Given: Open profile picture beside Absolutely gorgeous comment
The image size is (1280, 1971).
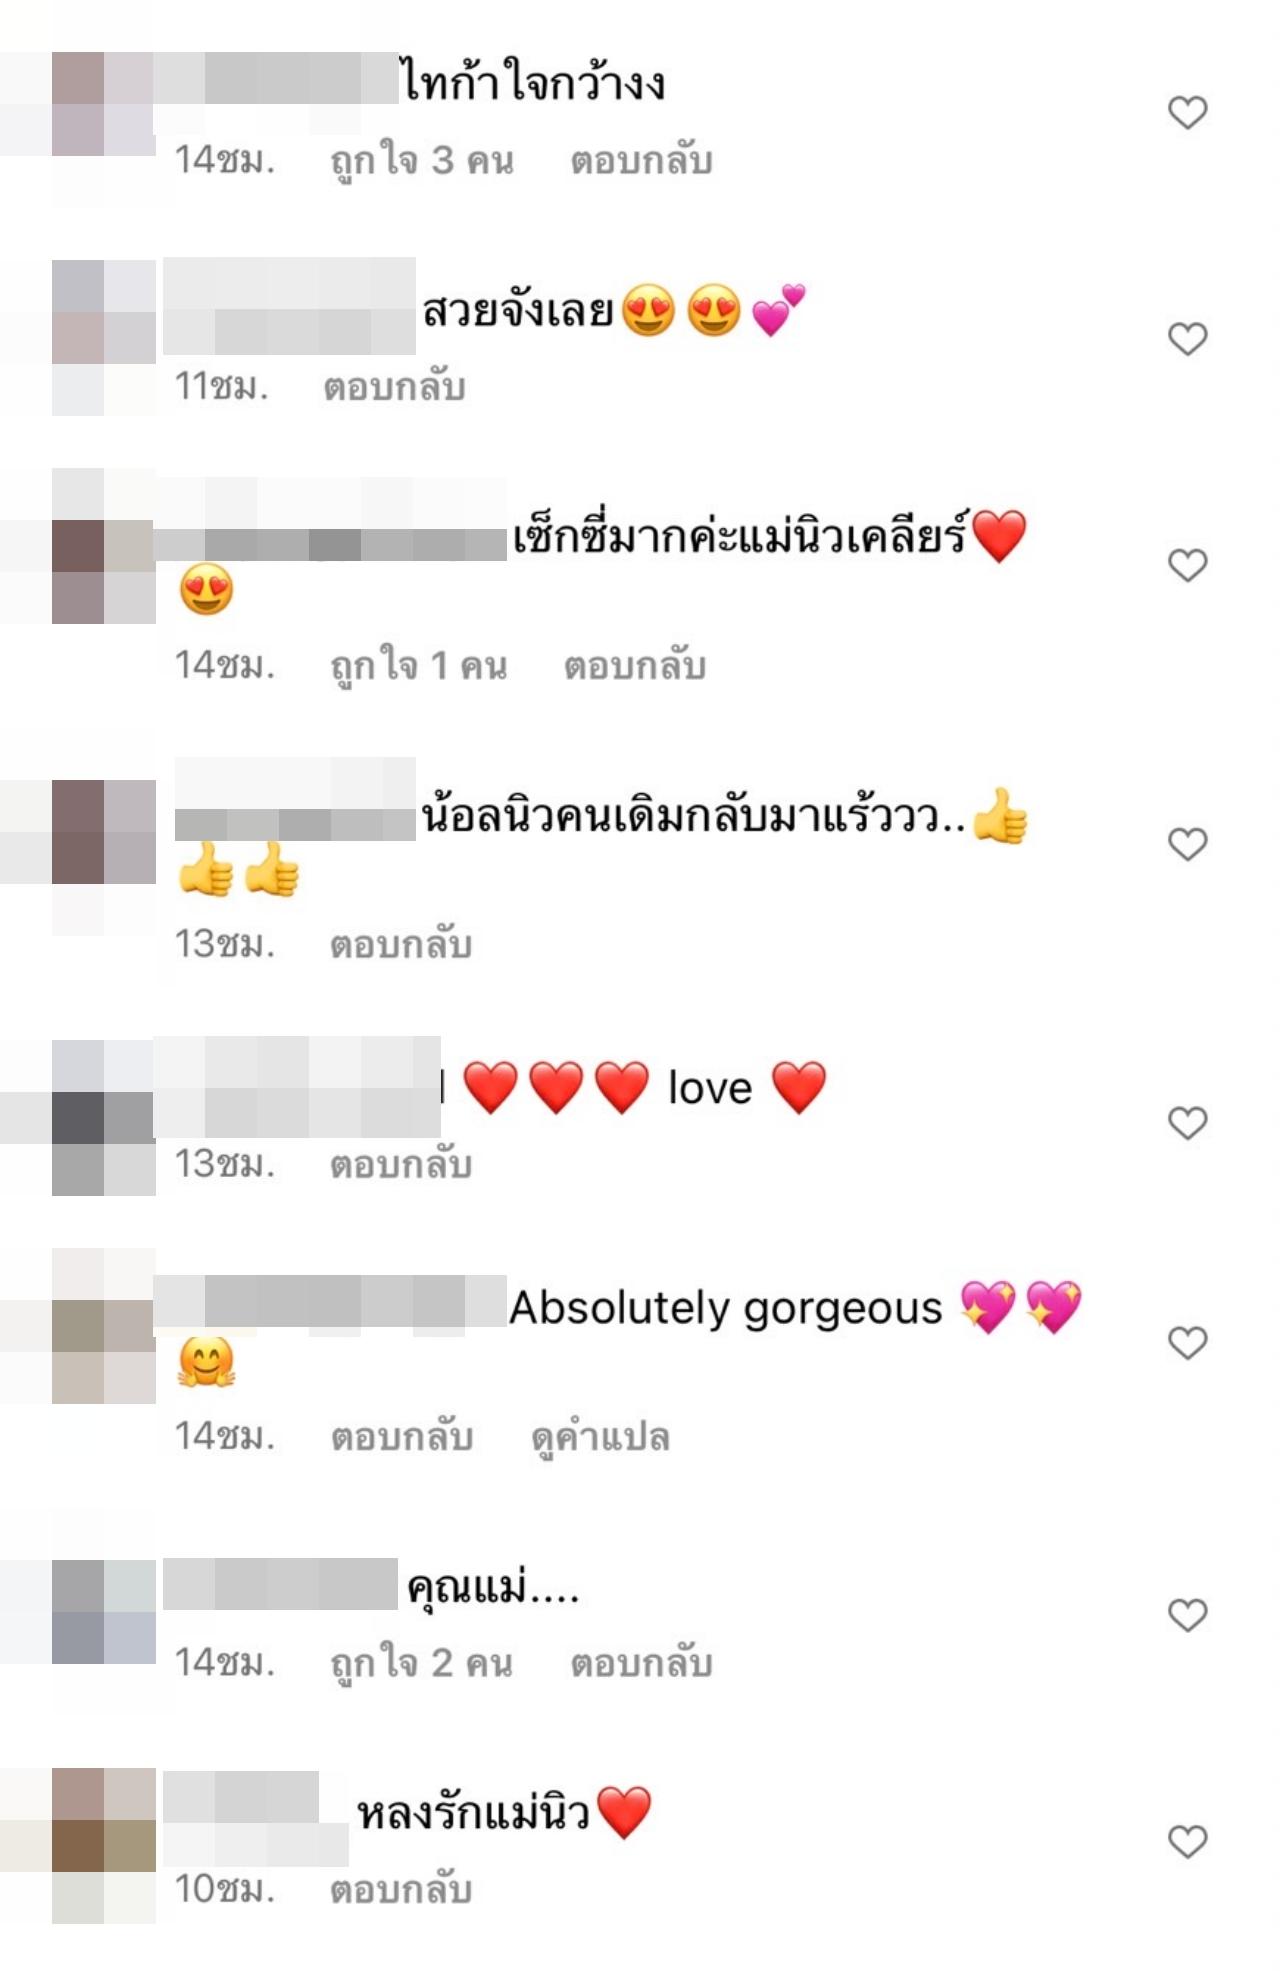Looking at the screenshot, I should 104,1325.
